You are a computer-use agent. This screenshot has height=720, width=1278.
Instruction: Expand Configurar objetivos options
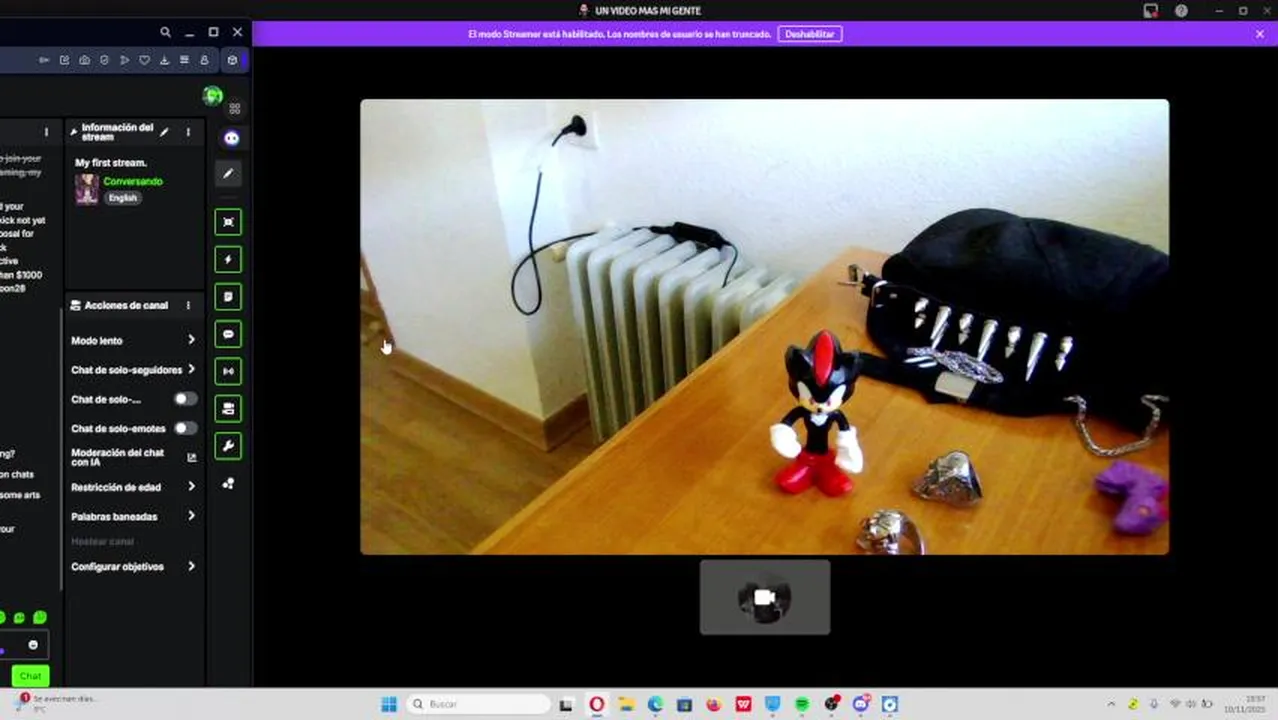pyautogui.click(x=191, y=566)
